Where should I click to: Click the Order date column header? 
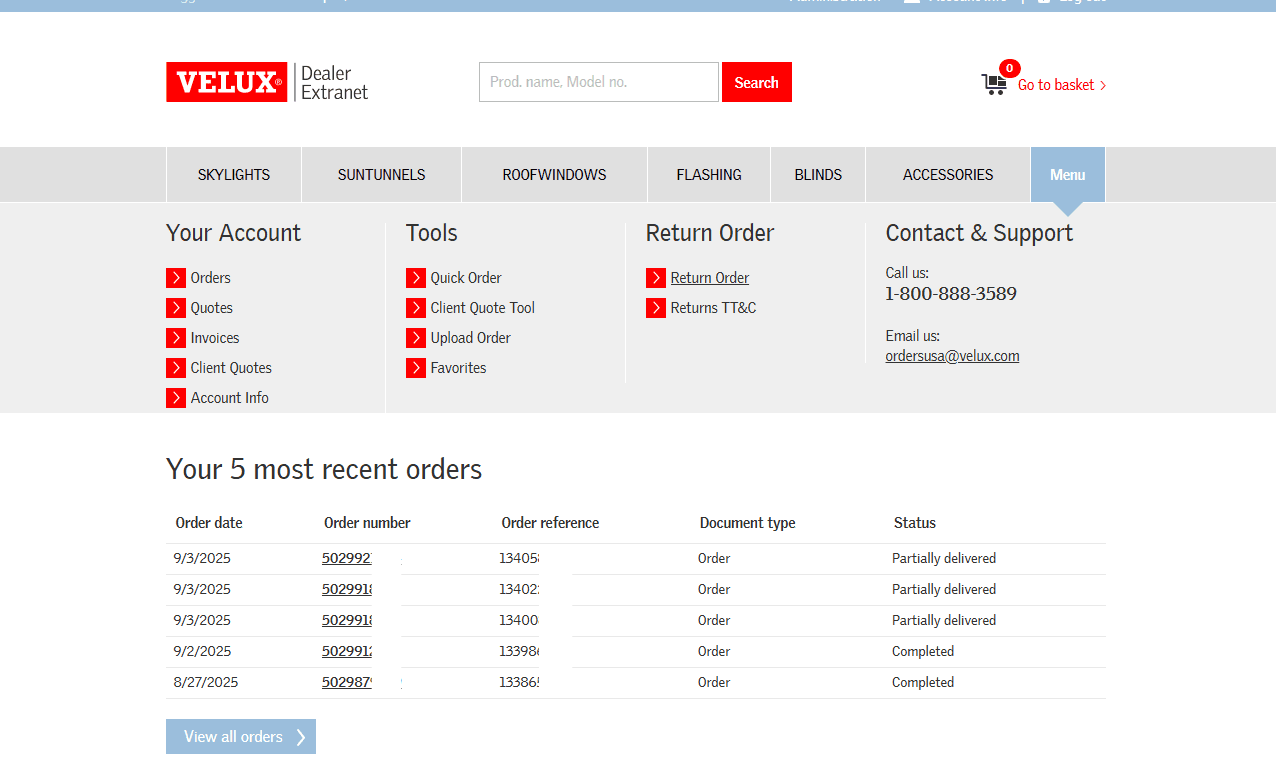click(x=209, y=523)
